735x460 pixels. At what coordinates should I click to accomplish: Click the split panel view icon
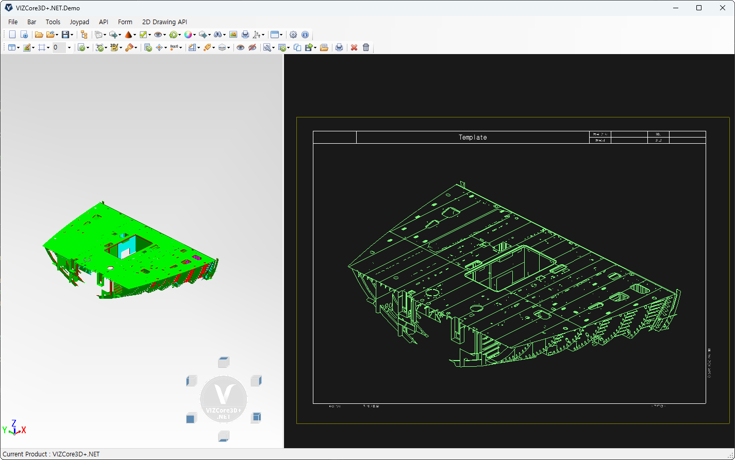point(12,47)
